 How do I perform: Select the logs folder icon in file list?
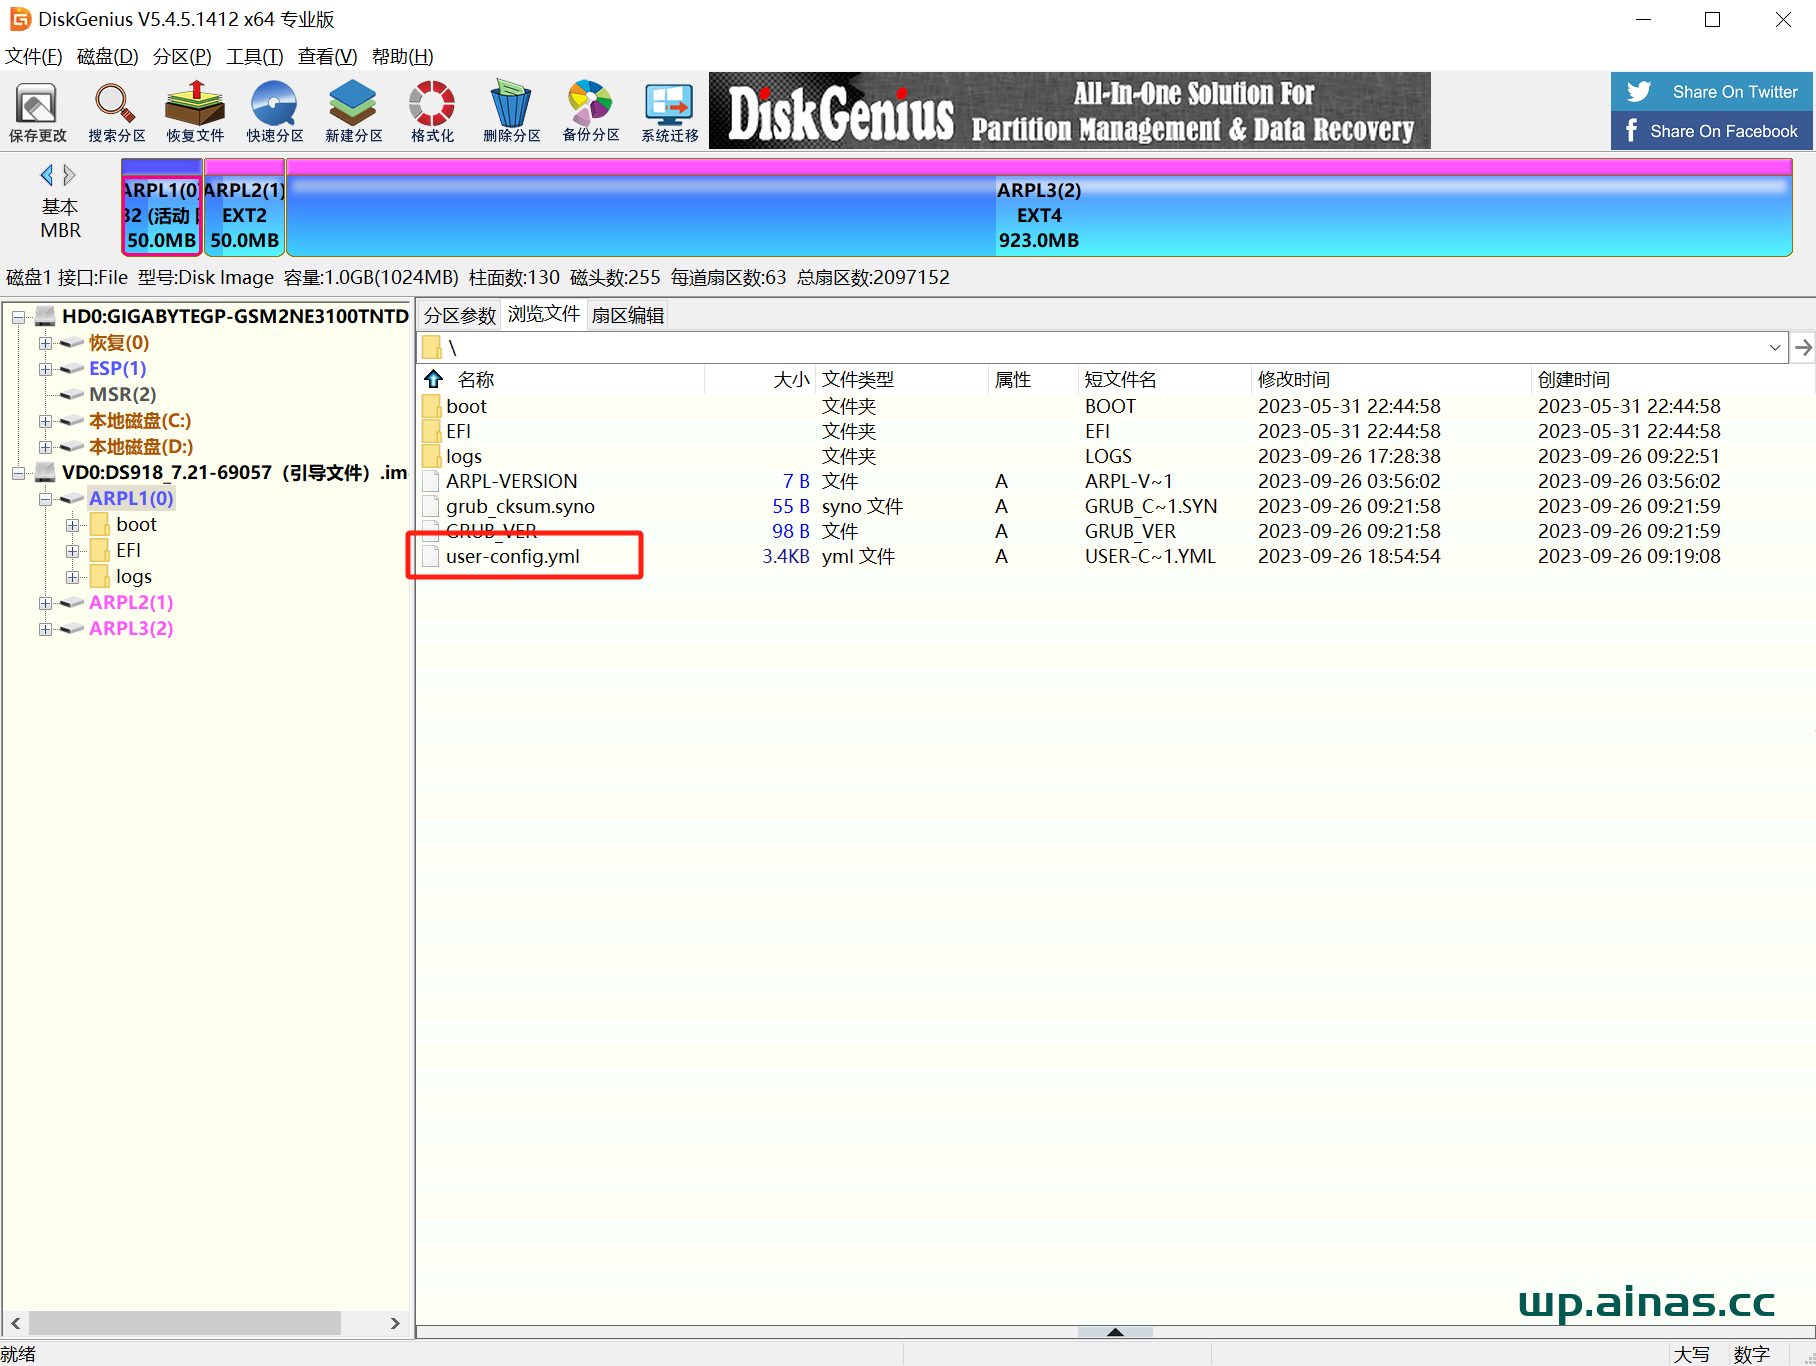pyautogui.click(x=431, y=456)
